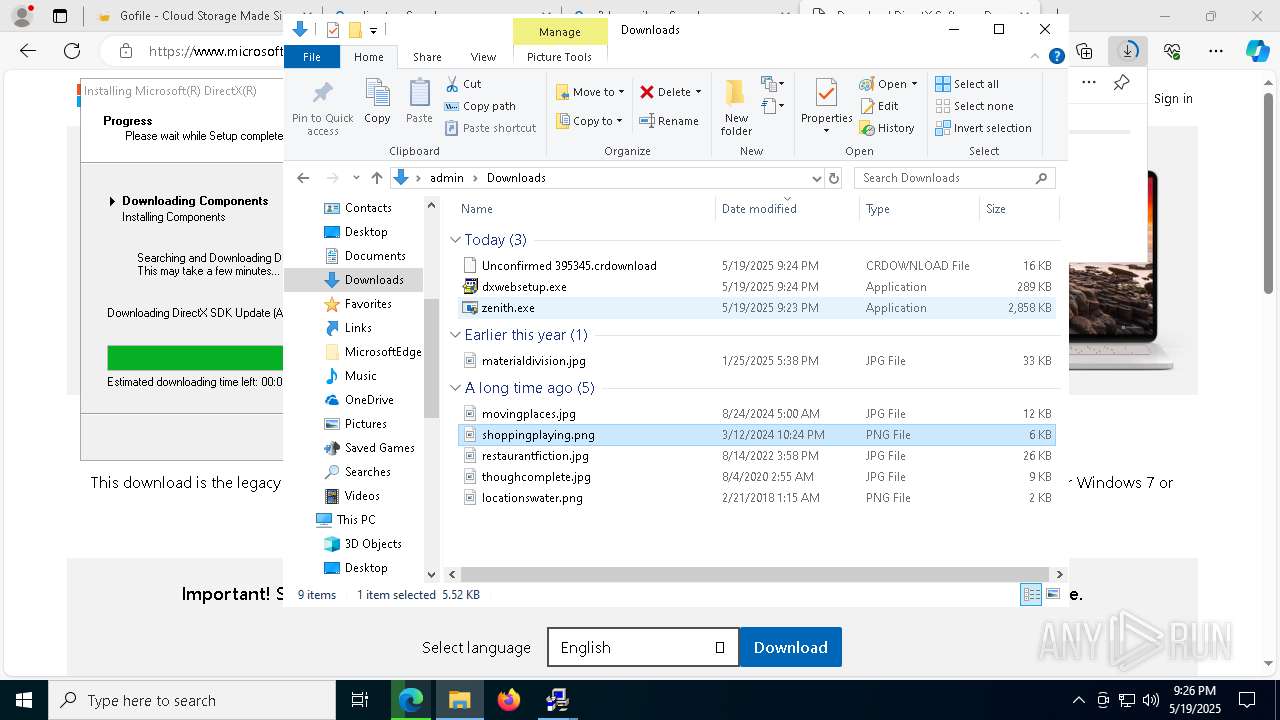Reload page in Edge browser
This screenshot has height=720, width=1280.
tap(72, 51)
